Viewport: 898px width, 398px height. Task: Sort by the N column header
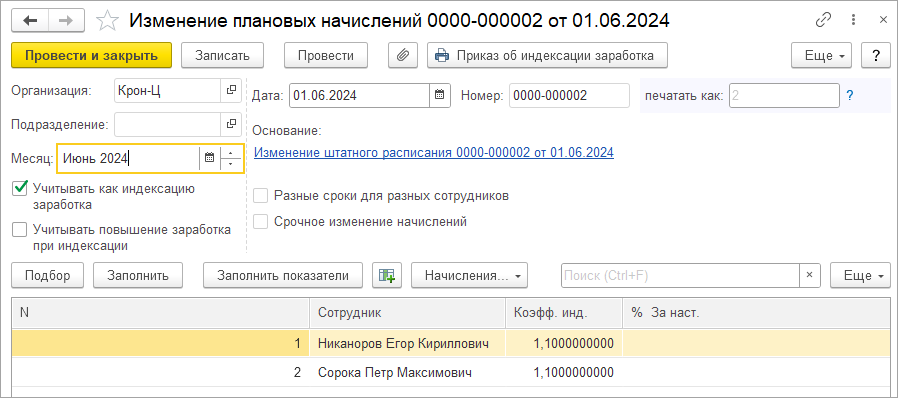point(160,313)
